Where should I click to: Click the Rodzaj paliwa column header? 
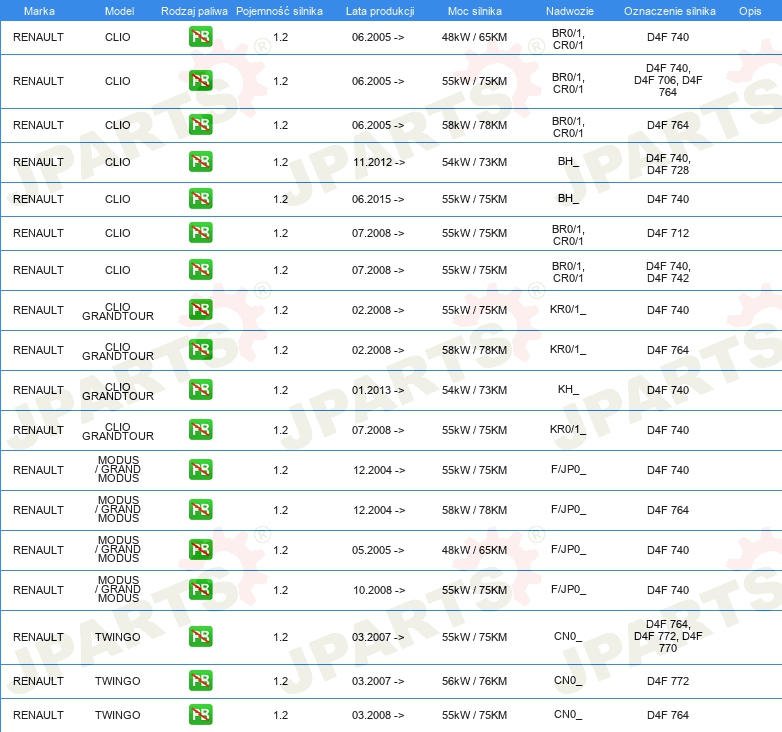coord(194,11)
